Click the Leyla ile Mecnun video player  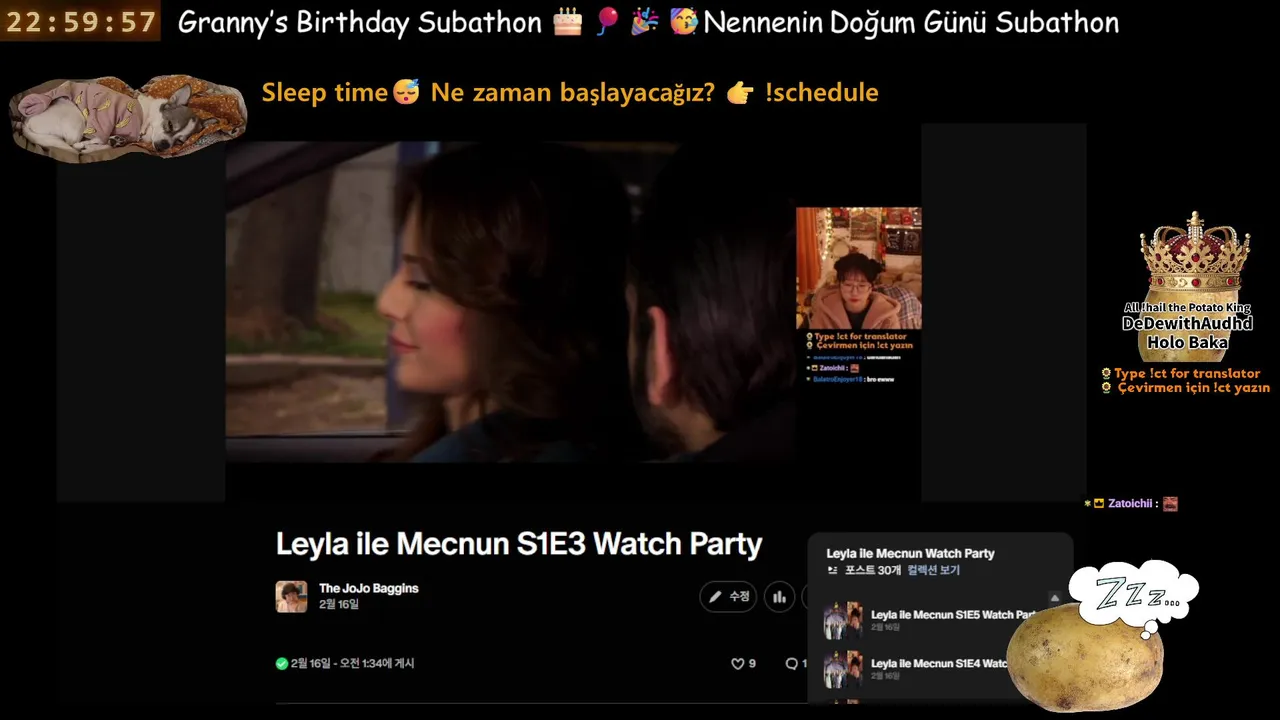tap(511, 301)
